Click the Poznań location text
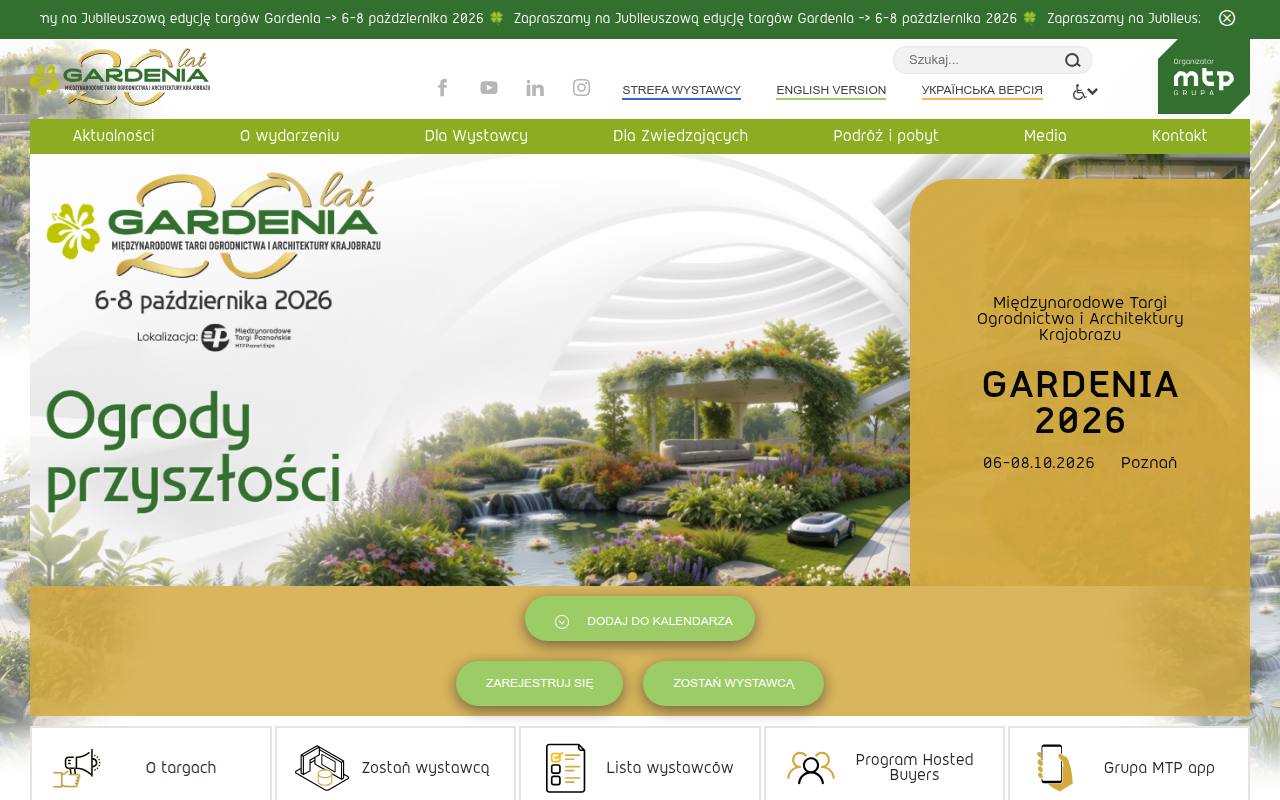The height and width of the screenshot is (800, 1280). pos(1149,463)
